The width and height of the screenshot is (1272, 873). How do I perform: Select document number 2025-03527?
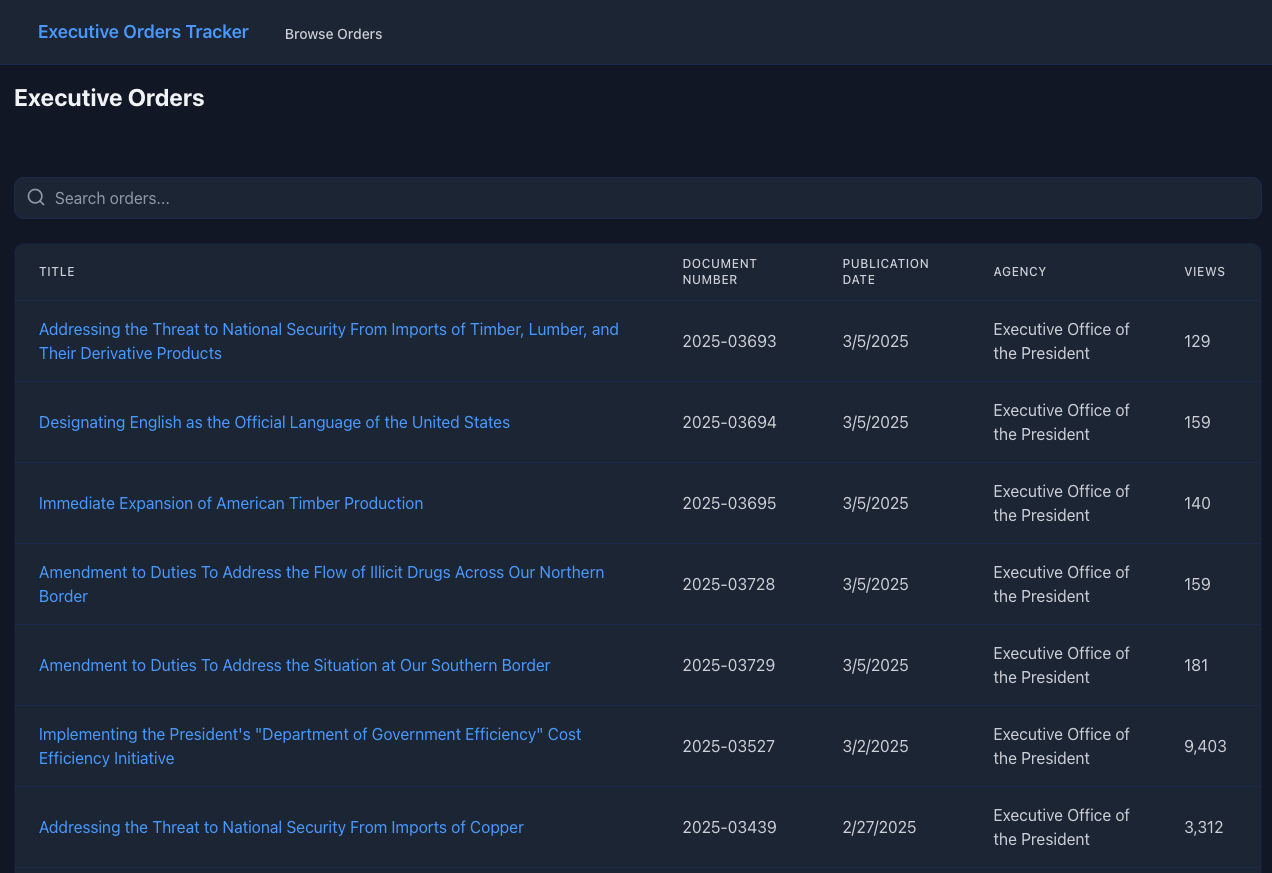[x=729, y=746]
